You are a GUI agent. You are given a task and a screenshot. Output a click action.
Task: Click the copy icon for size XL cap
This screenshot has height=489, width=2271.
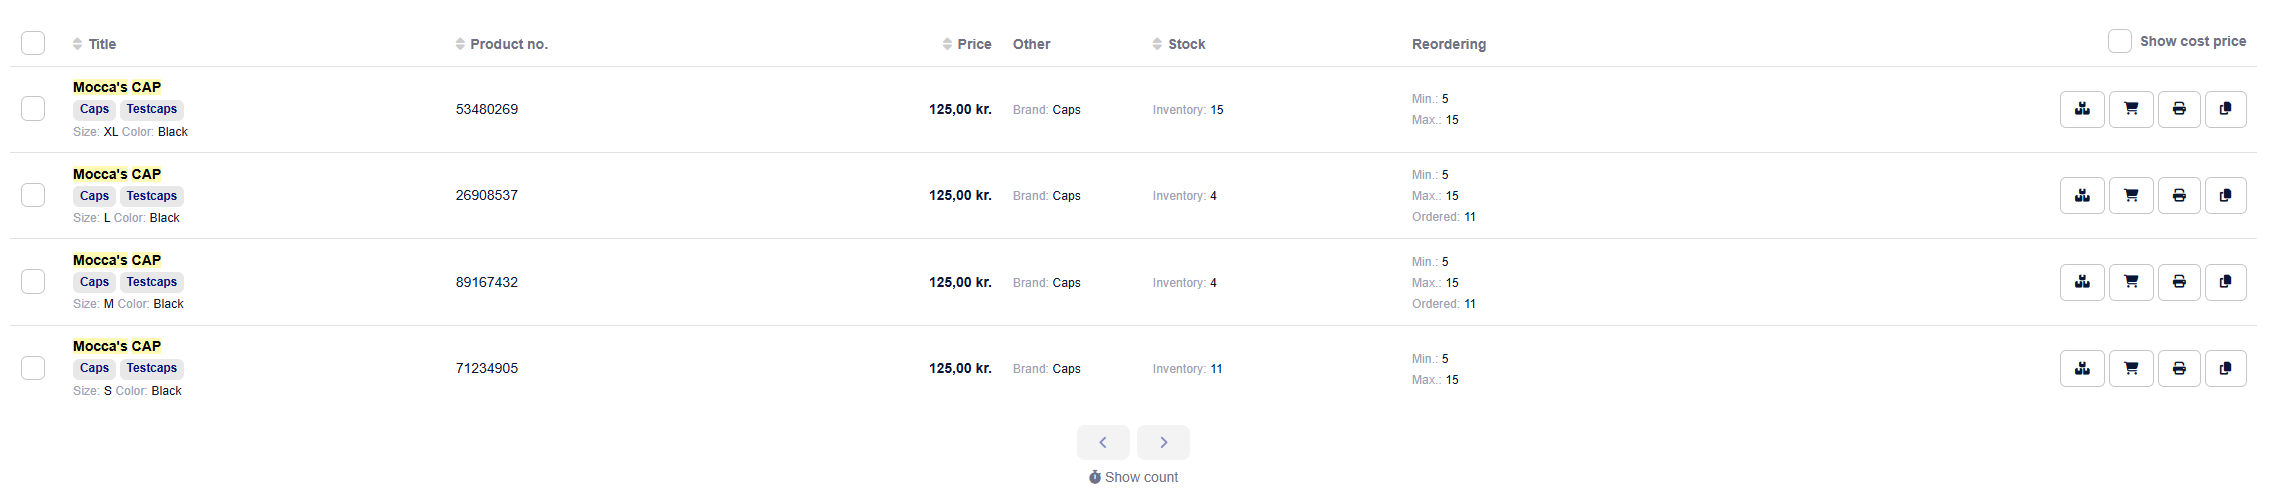[x=2226, y=109]
